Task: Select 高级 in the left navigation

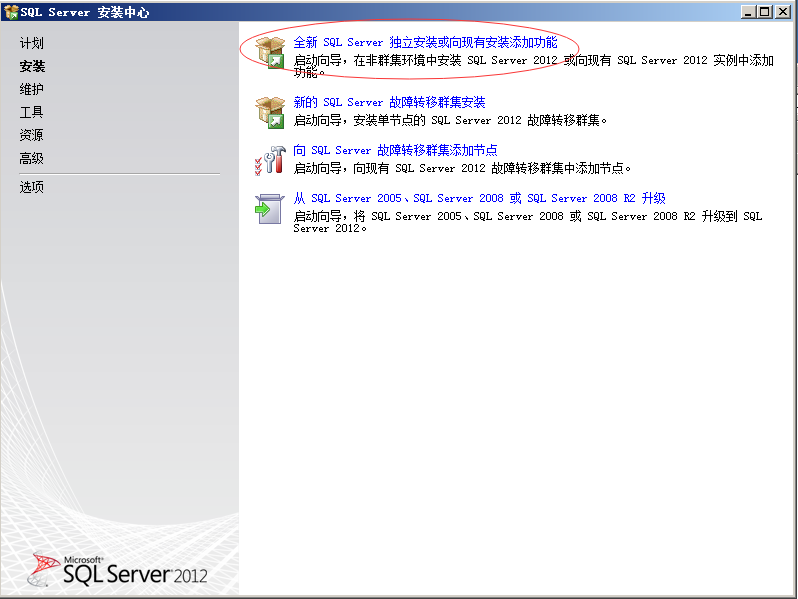Action: click(32, 158)
